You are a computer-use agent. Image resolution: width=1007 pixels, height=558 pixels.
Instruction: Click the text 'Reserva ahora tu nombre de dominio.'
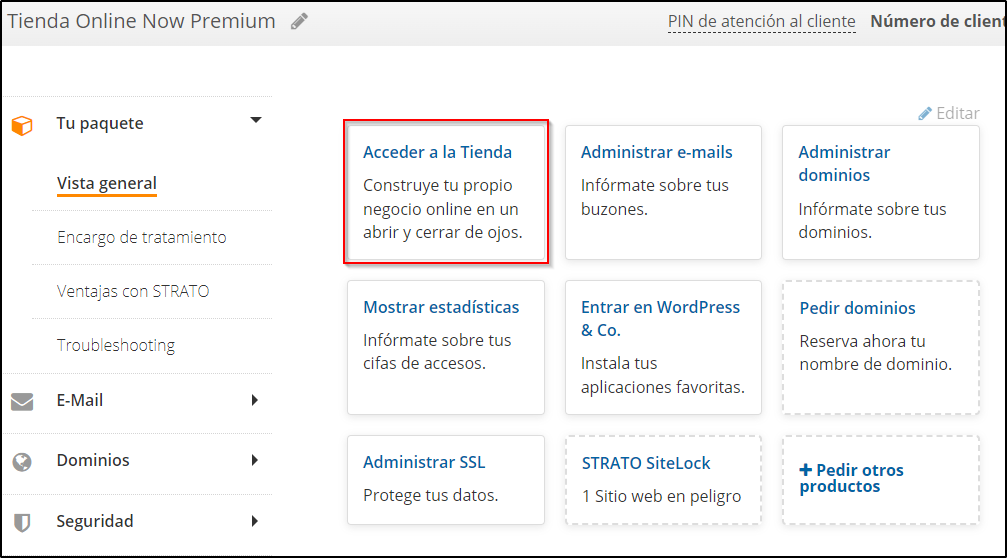tap(875, 353)
